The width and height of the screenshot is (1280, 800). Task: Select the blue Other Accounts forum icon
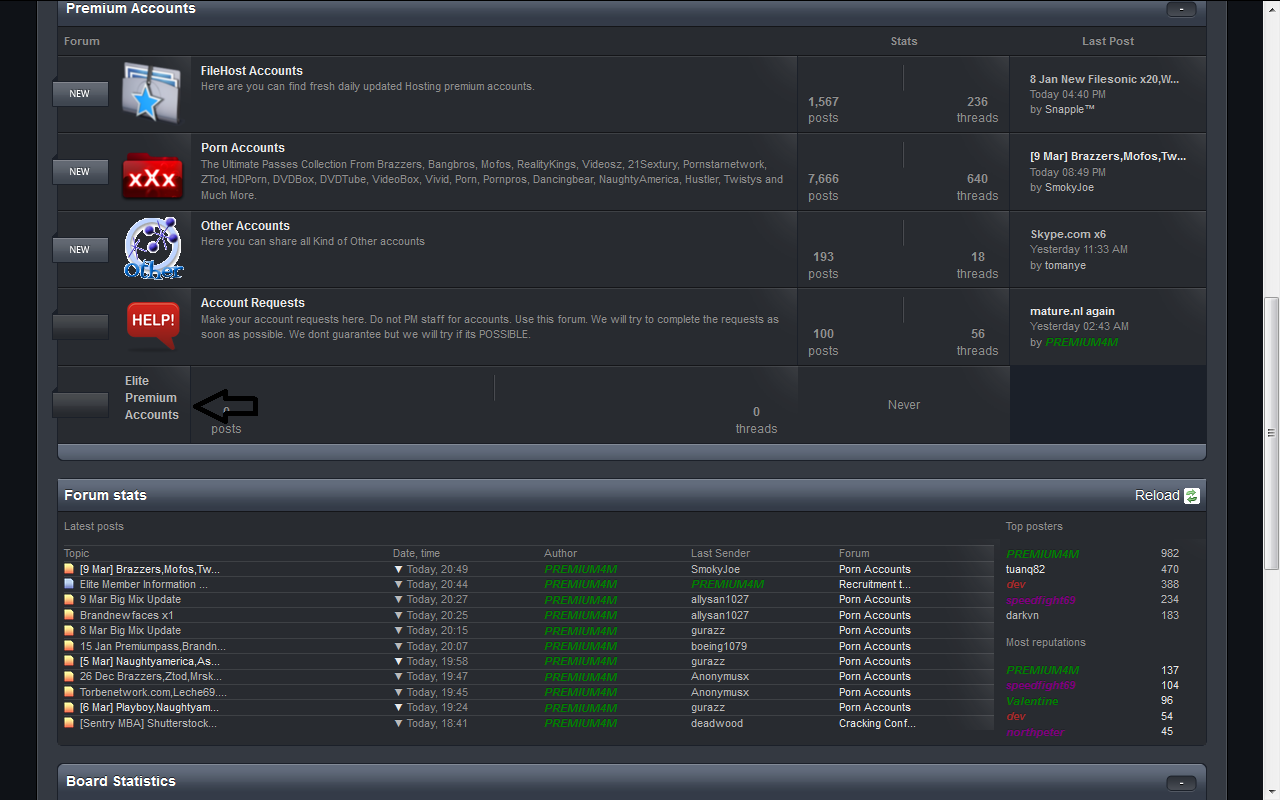coord(154,248)
